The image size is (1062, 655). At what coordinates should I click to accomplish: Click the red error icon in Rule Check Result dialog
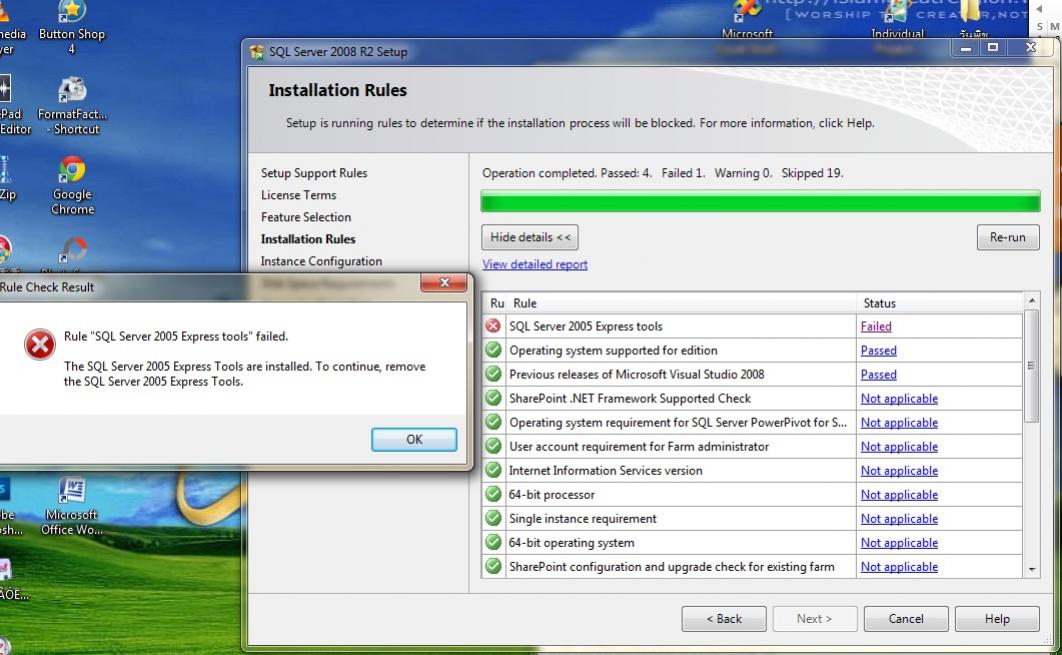pos(39,345)
